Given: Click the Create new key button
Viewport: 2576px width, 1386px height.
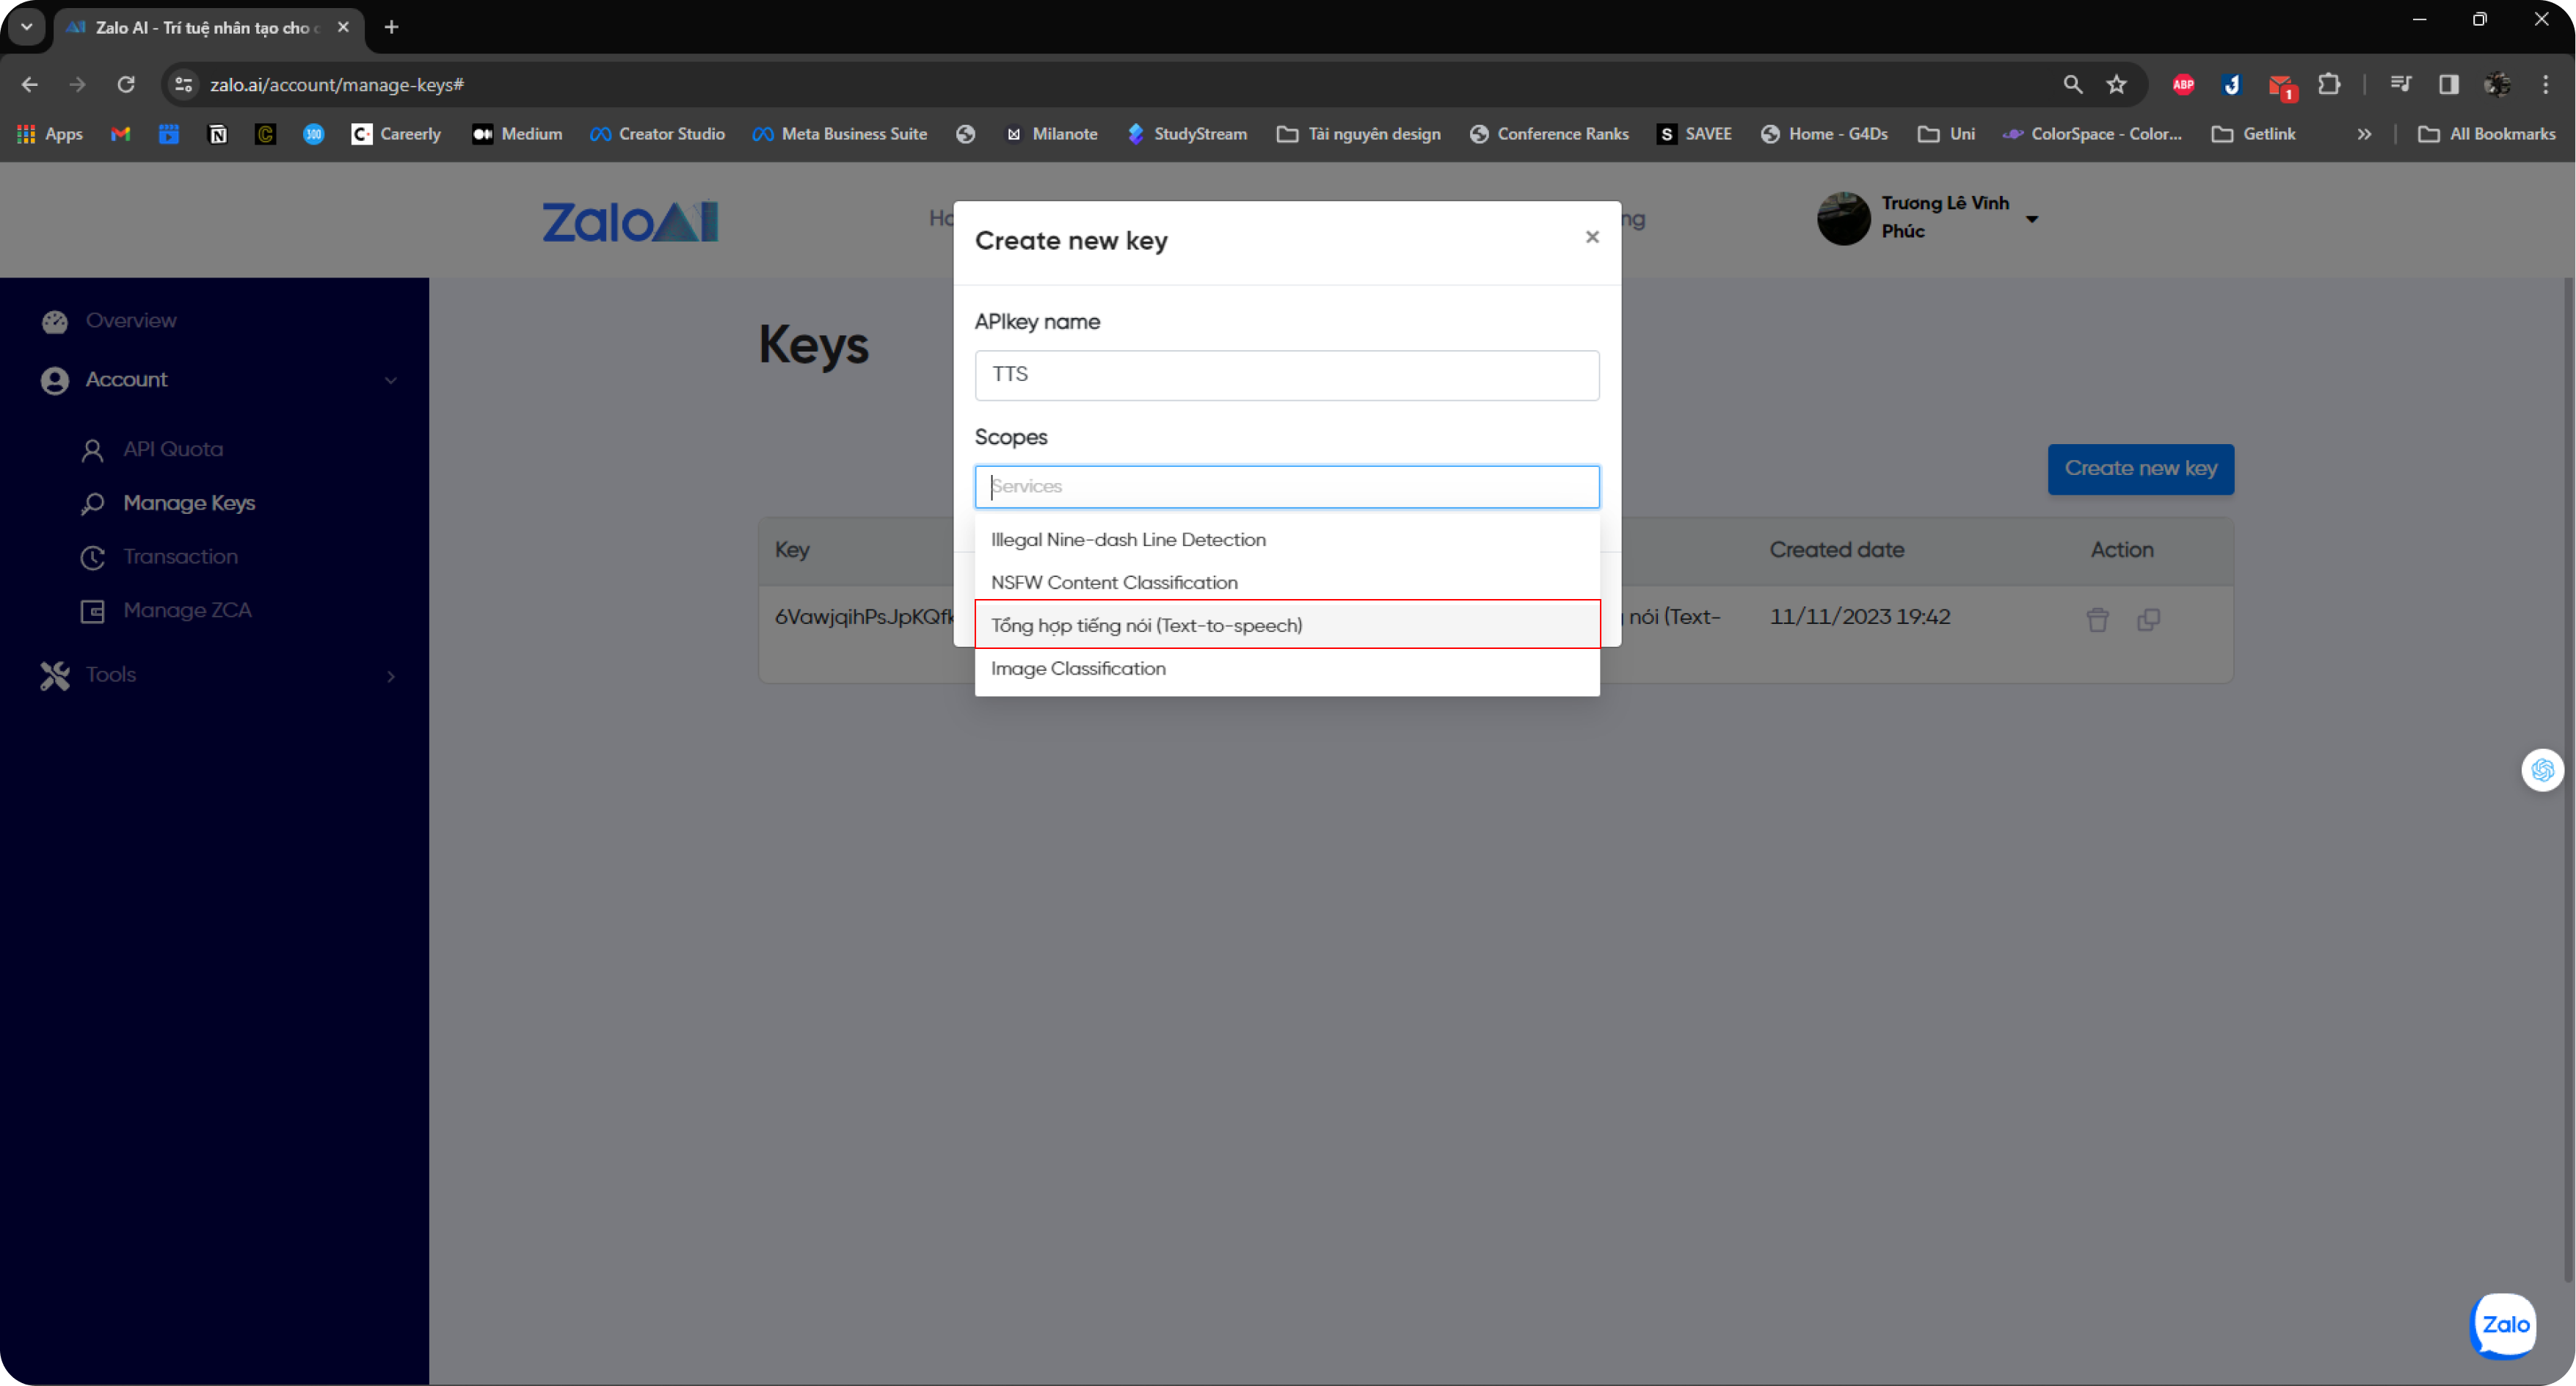Looking at the screenshot, I should (2140, 469).
